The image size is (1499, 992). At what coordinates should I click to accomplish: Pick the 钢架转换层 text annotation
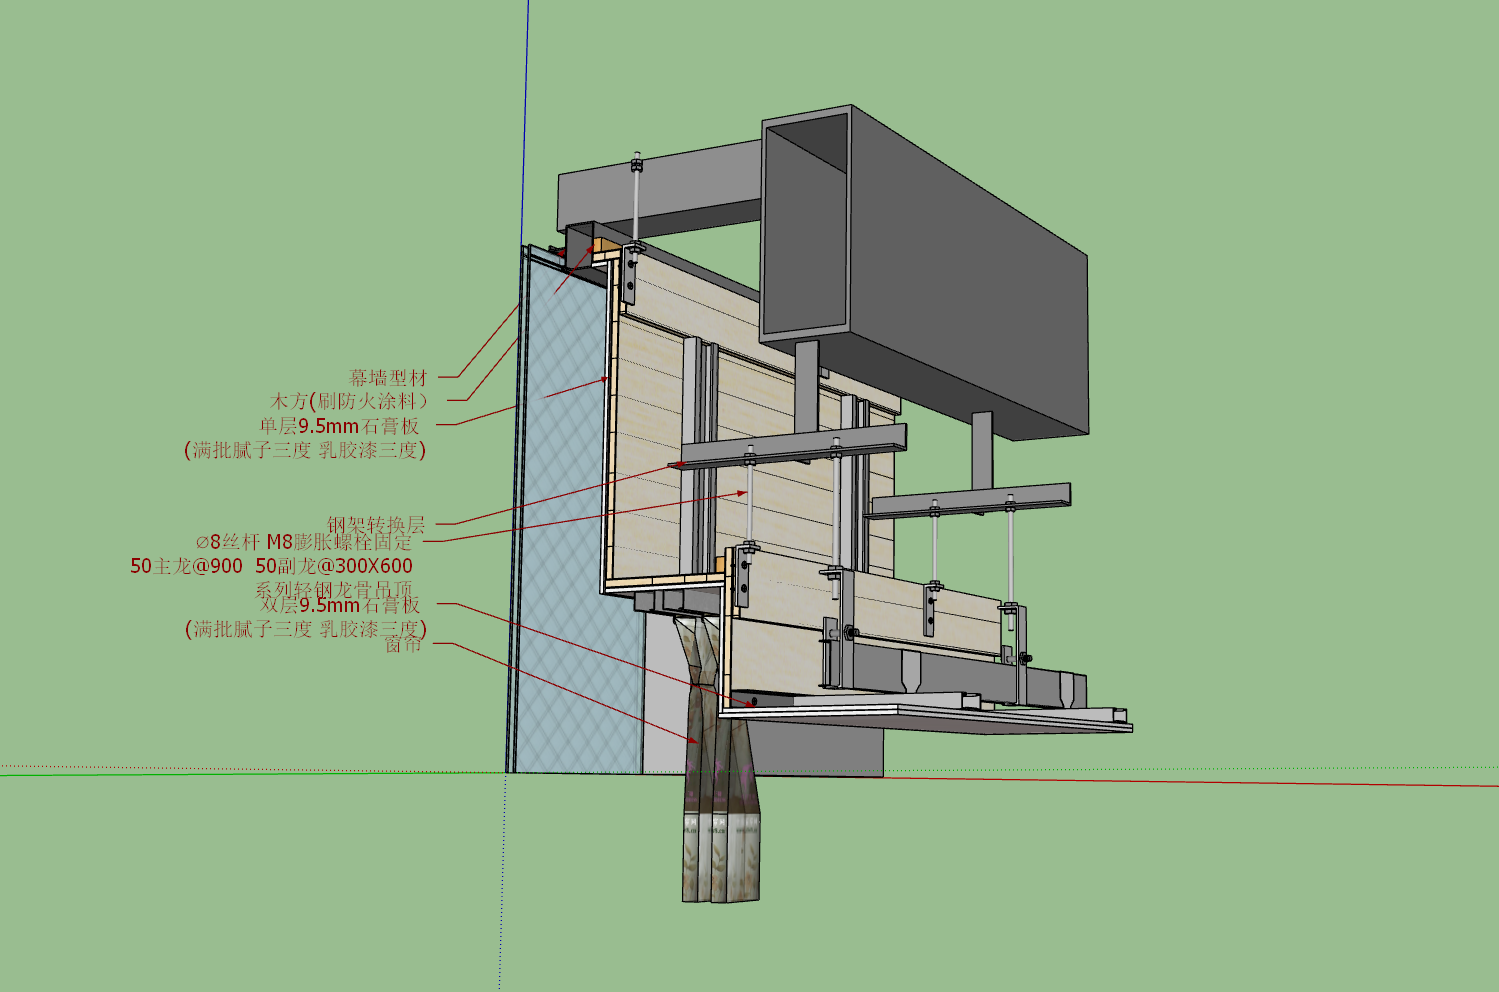pyautogui.click(x=376, y=524)
